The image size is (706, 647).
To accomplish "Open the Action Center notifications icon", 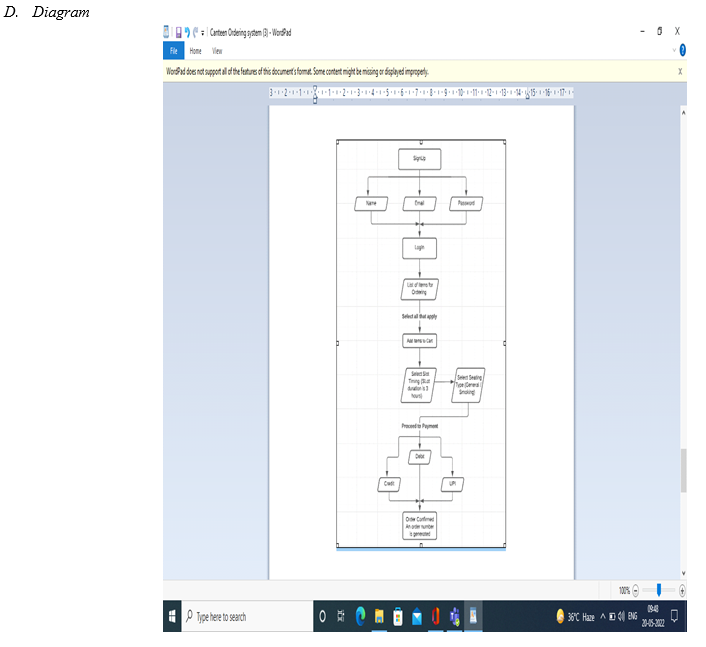I will [674, 616].
